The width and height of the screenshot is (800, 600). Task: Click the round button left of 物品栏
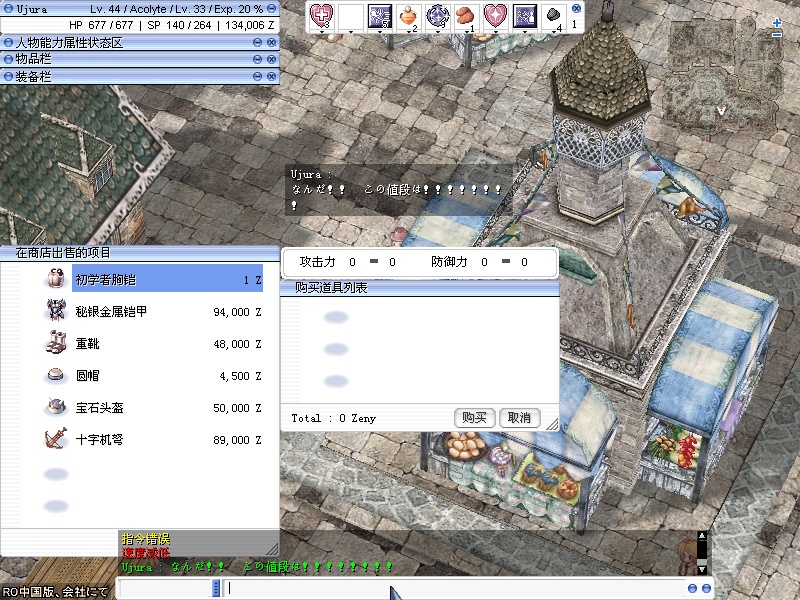click(x=8, y=59)
